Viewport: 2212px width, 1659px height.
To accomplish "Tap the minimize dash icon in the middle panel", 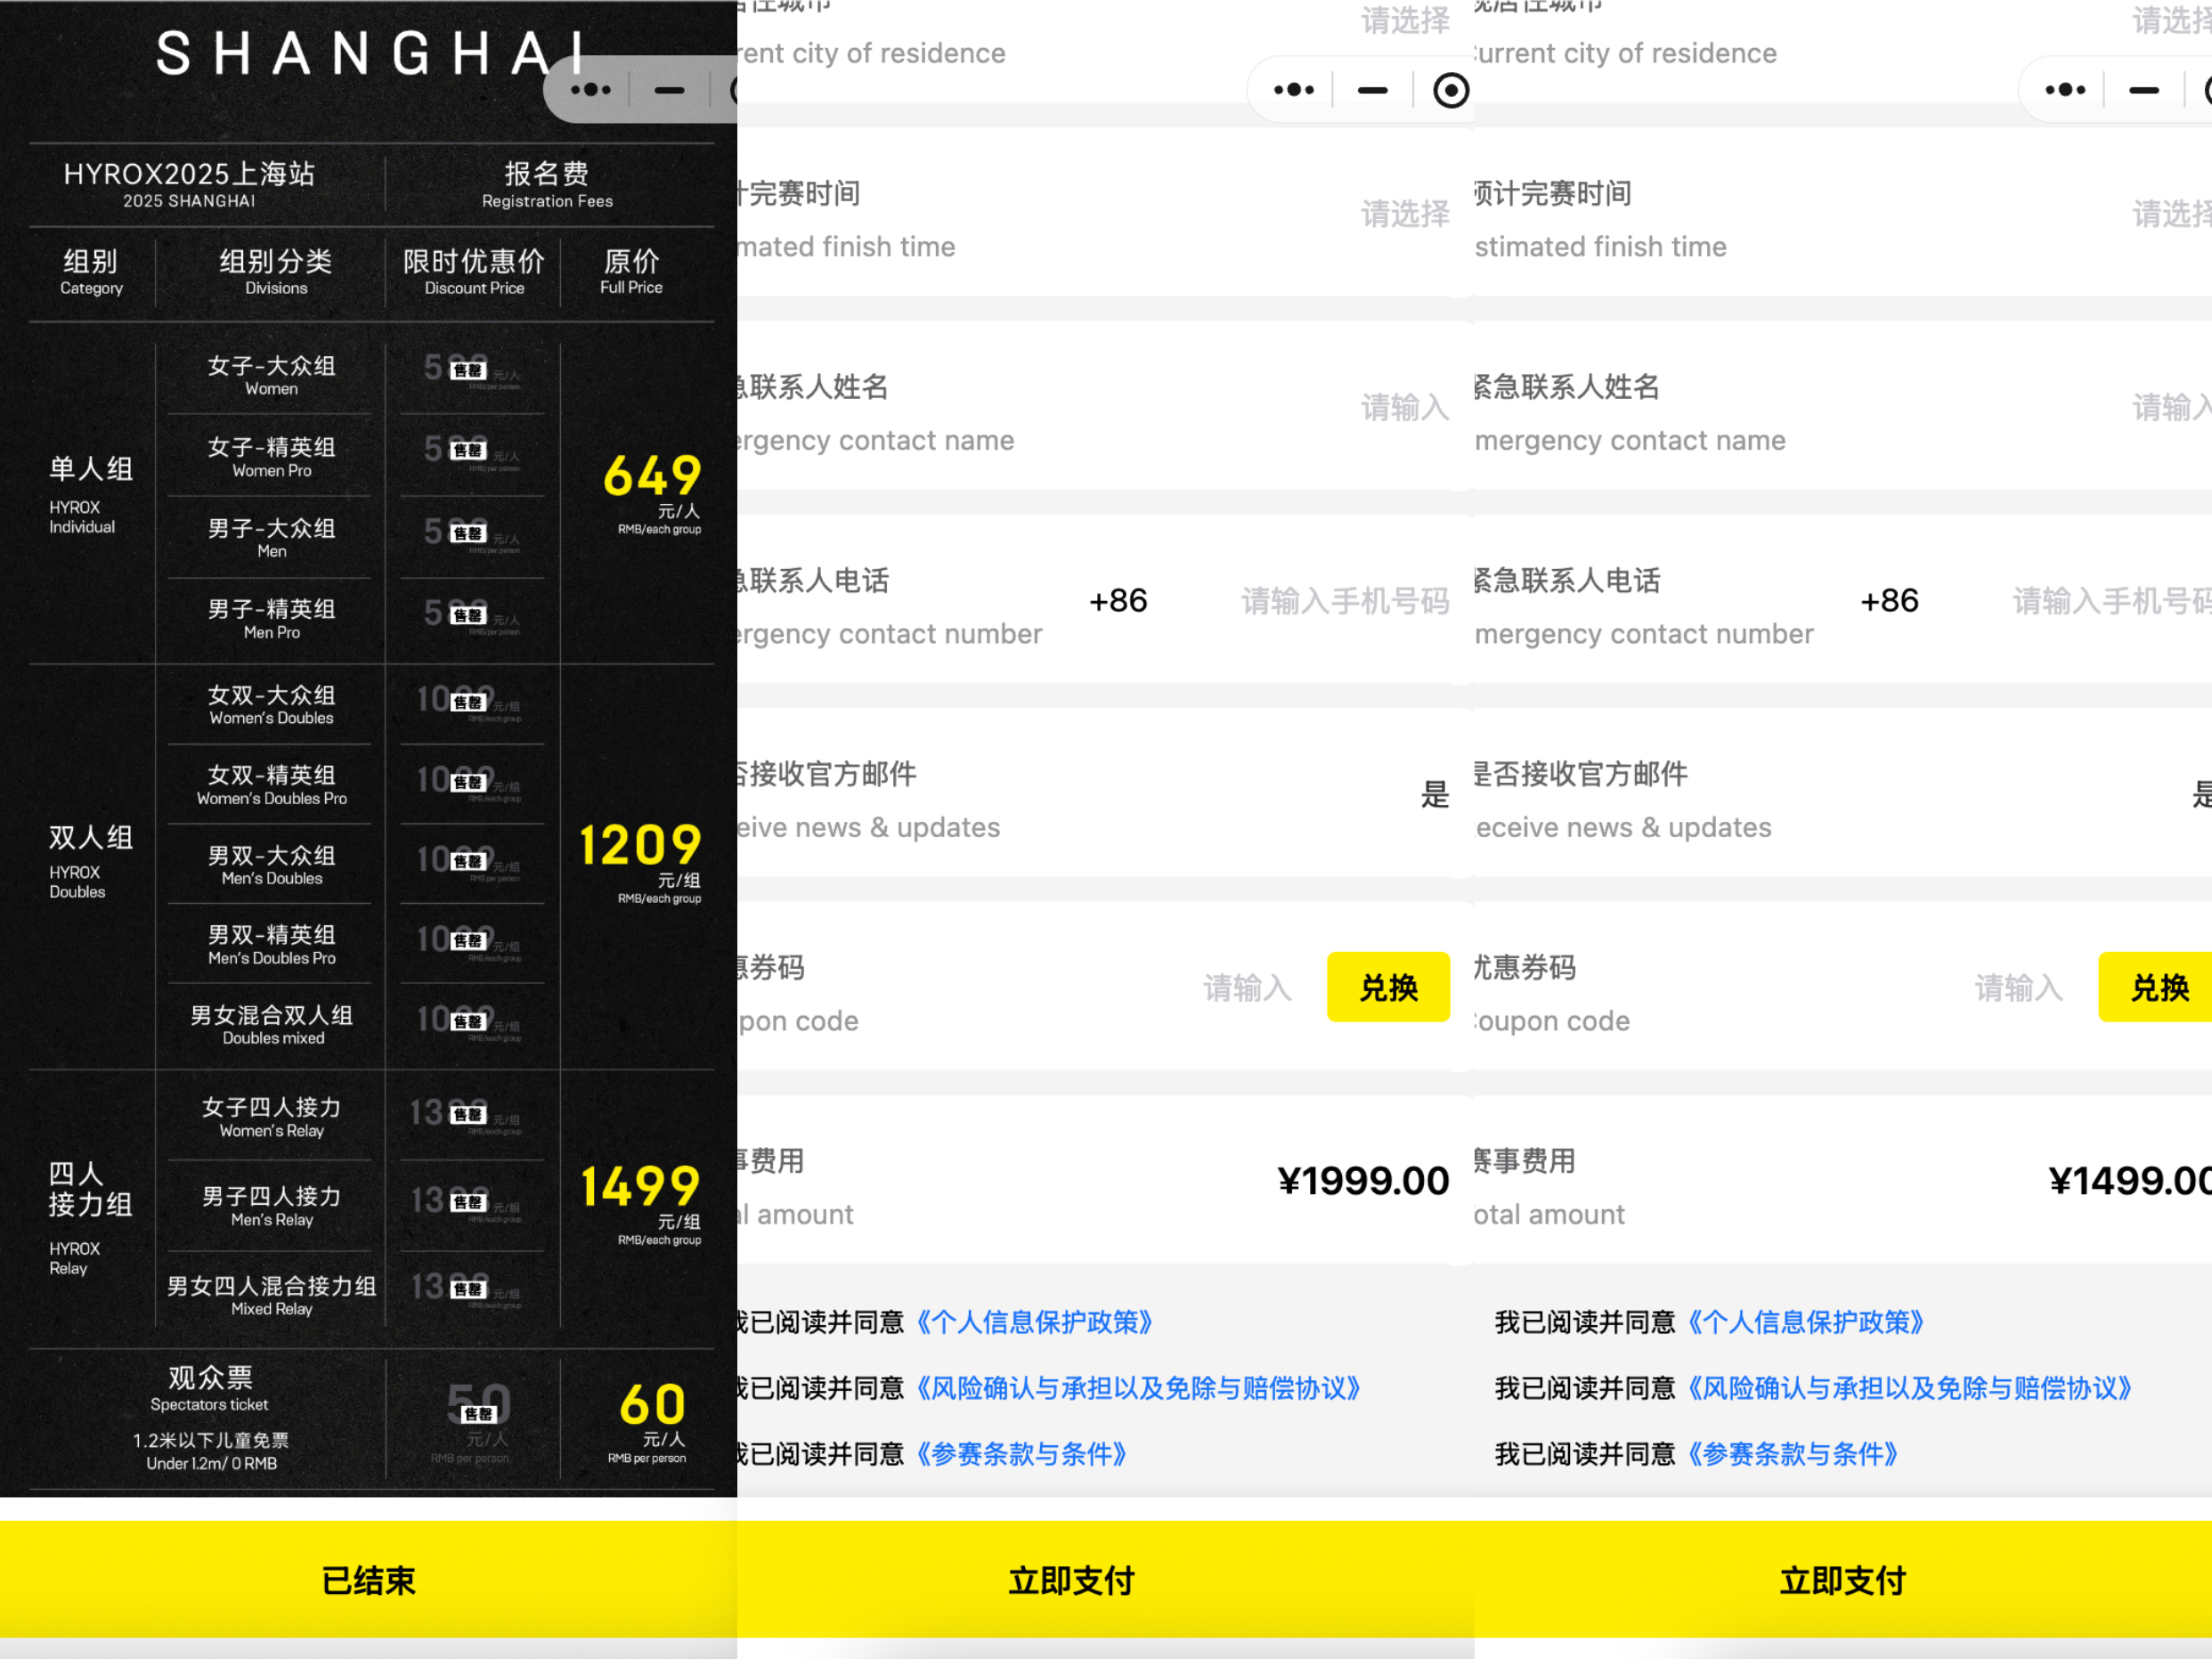I will (1372, 90).
